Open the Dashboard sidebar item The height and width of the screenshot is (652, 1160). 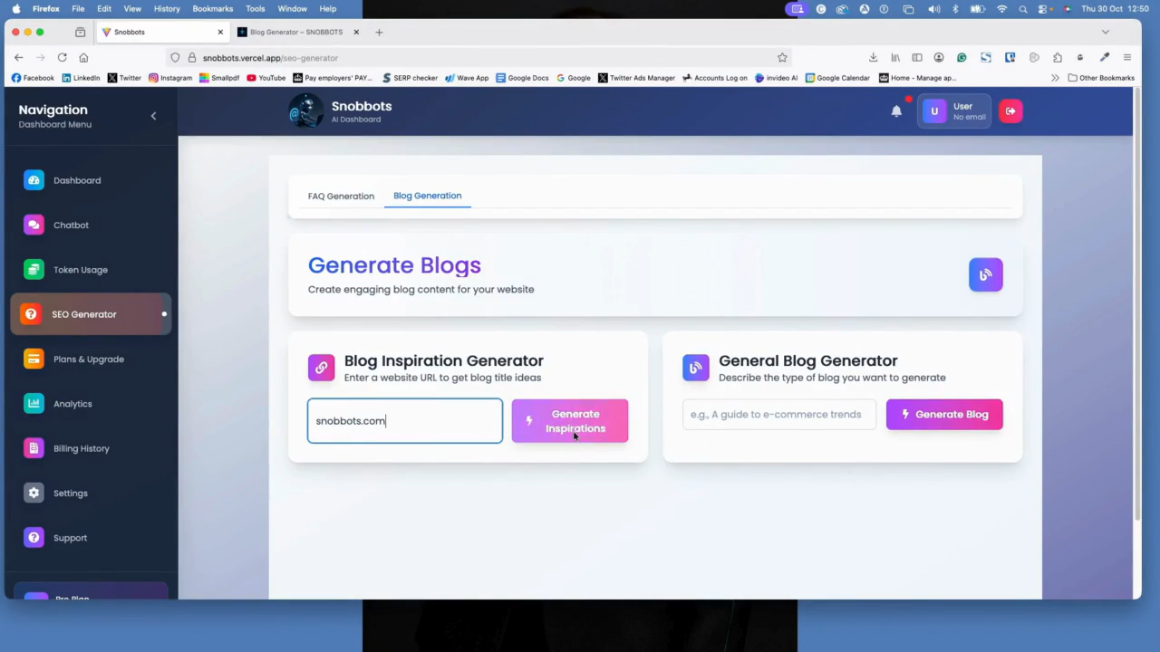tap(90, 181)
